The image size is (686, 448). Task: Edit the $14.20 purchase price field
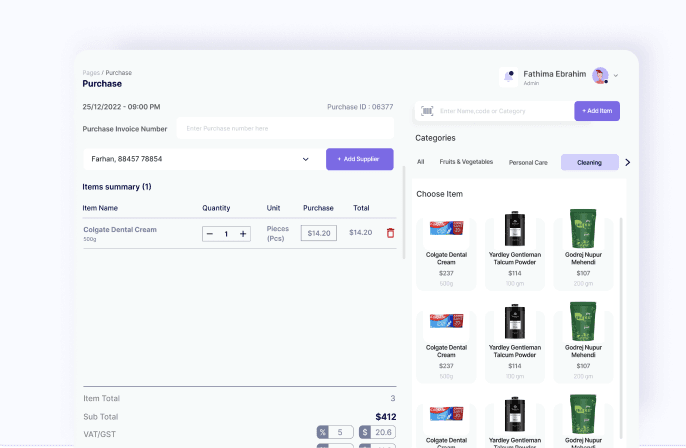(318, 233)
